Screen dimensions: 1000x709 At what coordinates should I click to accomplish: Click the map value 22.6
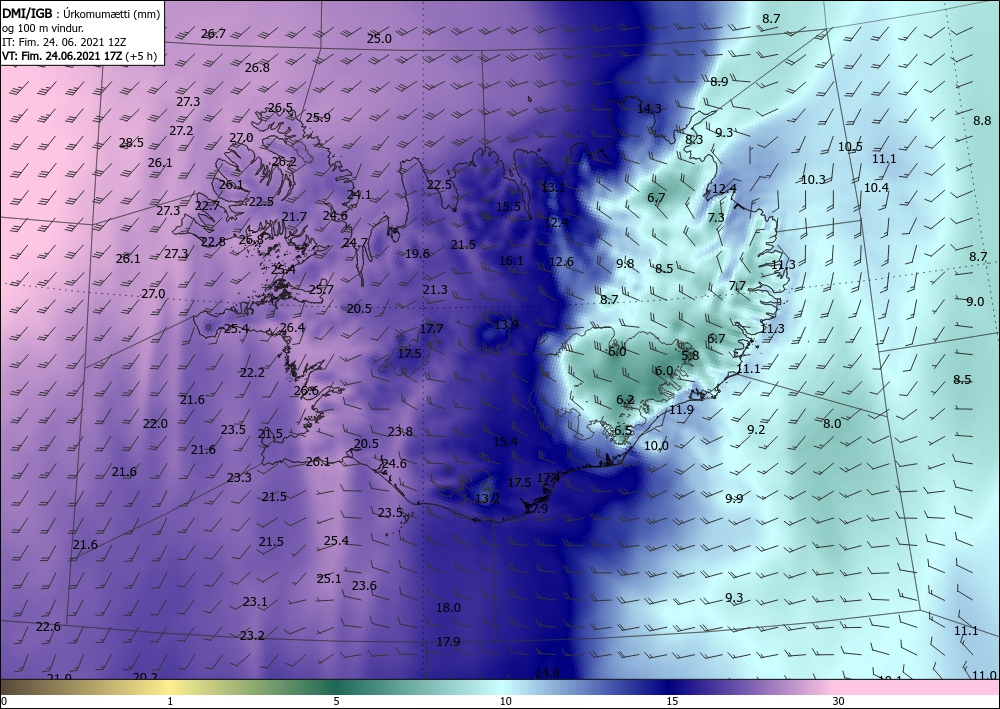[48, 626]
